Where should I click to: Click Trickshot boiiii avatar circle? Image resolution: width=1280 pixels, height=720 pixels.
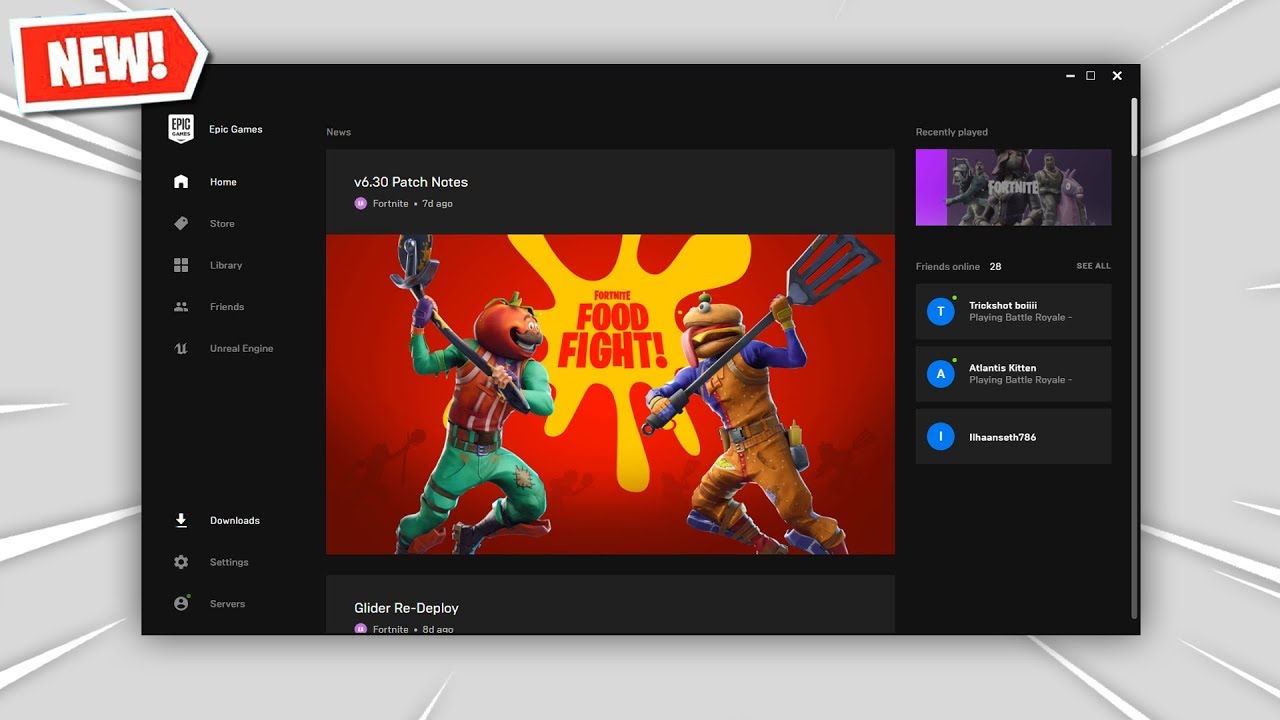[x=940, y=311]
